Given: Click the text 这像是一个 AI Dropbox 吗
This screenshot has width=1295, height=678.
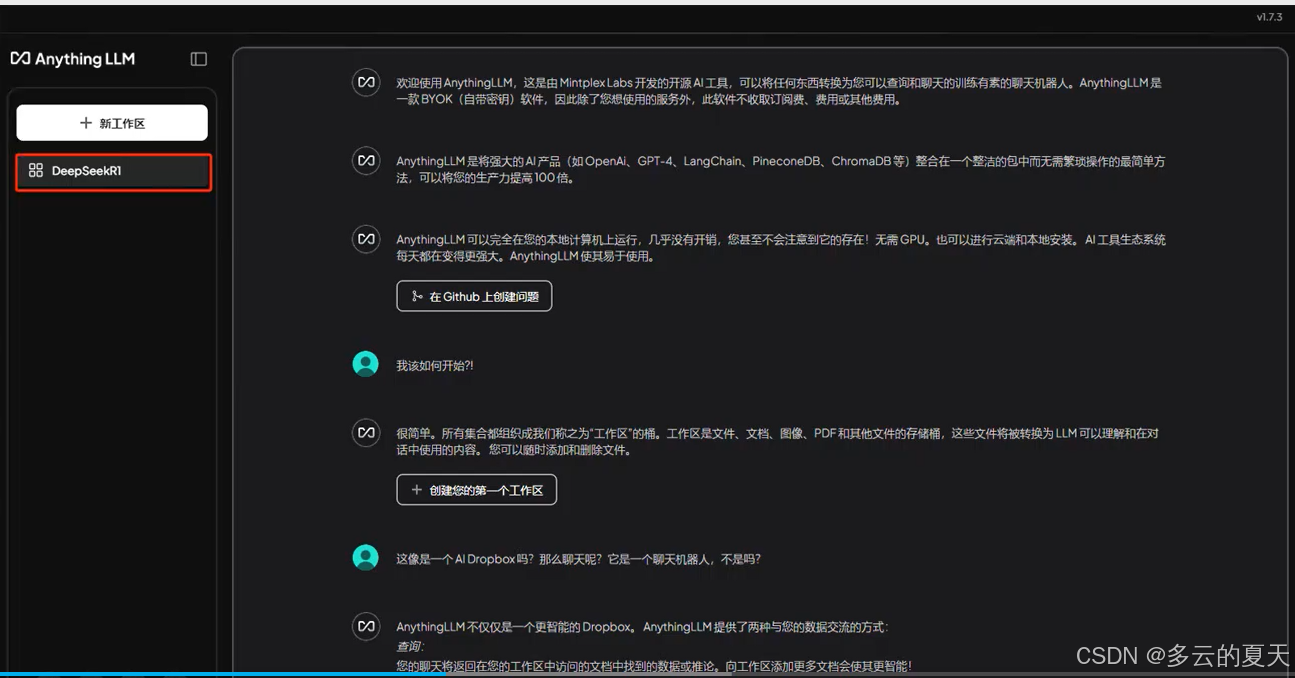Looking at the screenshot, I should pyautogui.click(x=464, y=559).
